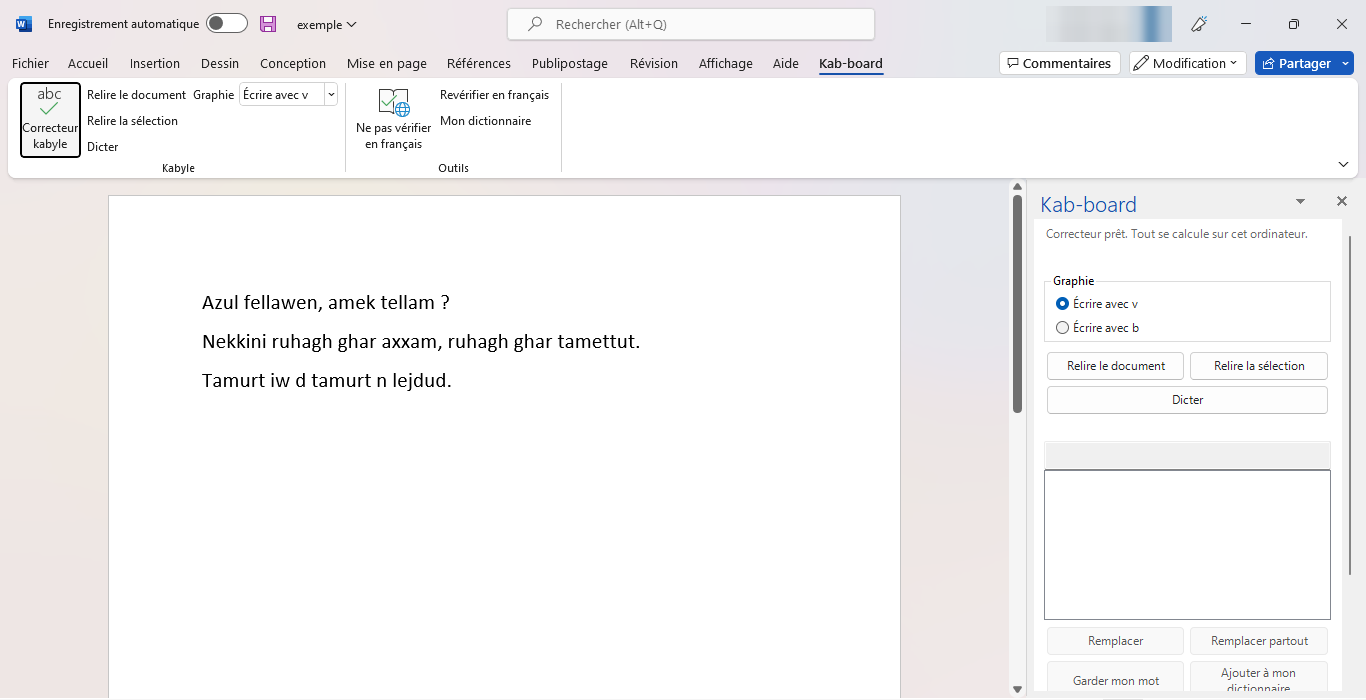Screen dimensions: 1366x700
Task: Open the Dessin tab
Action: 220,63
